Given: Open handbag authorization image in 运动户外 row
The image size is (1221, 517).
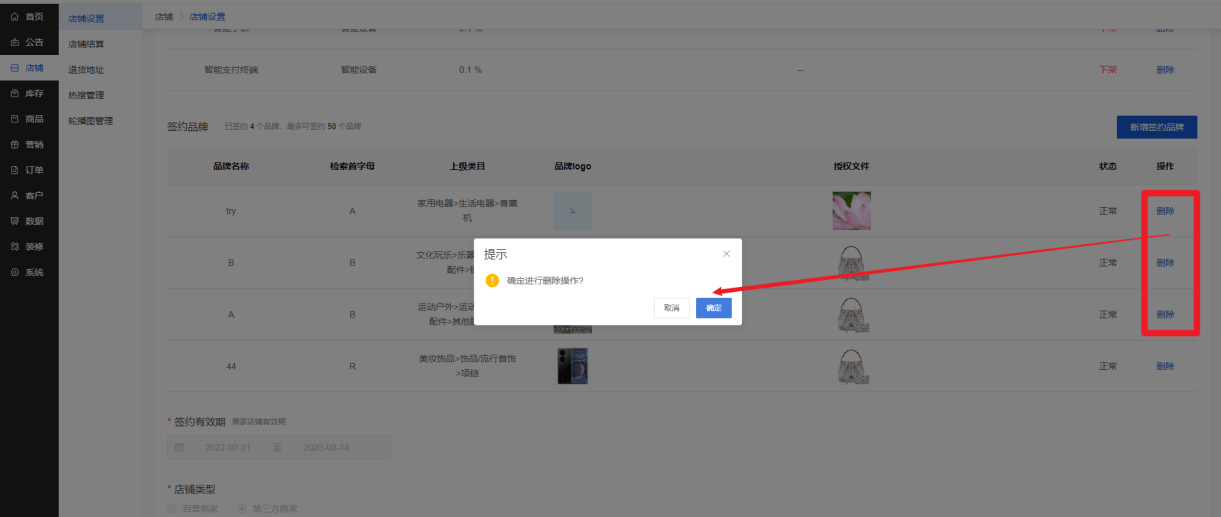Looking at the screenshot, I should pyautogui.click(x=851, y=314).
